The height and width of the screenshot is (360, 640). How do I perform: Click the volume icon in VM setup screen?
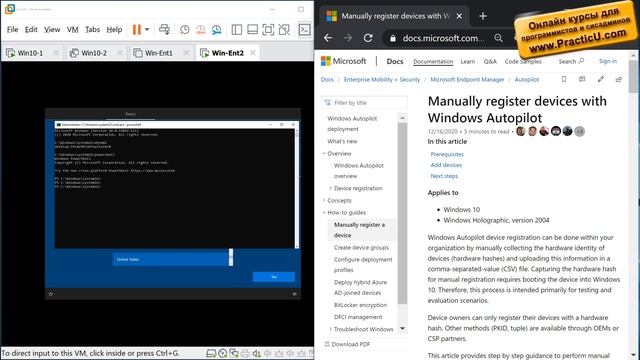(x=294, y=294)
